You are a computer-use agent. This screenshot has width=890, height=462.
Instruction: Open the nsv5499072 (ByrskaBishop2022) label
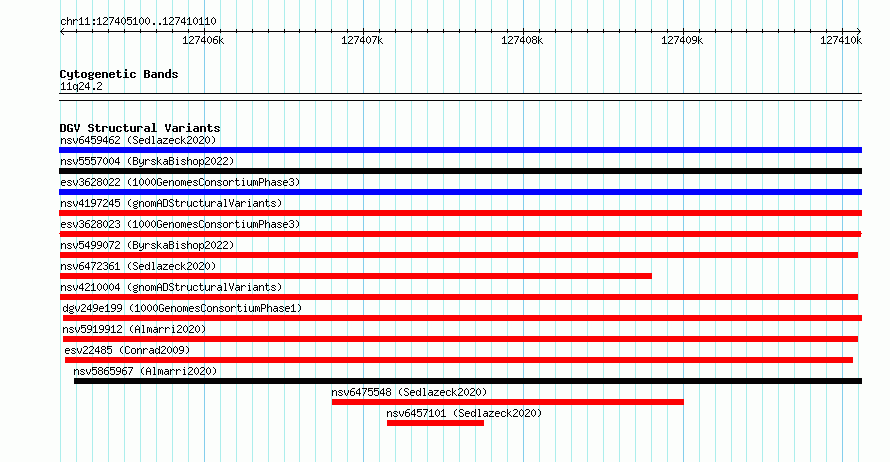tap(147, 245)
